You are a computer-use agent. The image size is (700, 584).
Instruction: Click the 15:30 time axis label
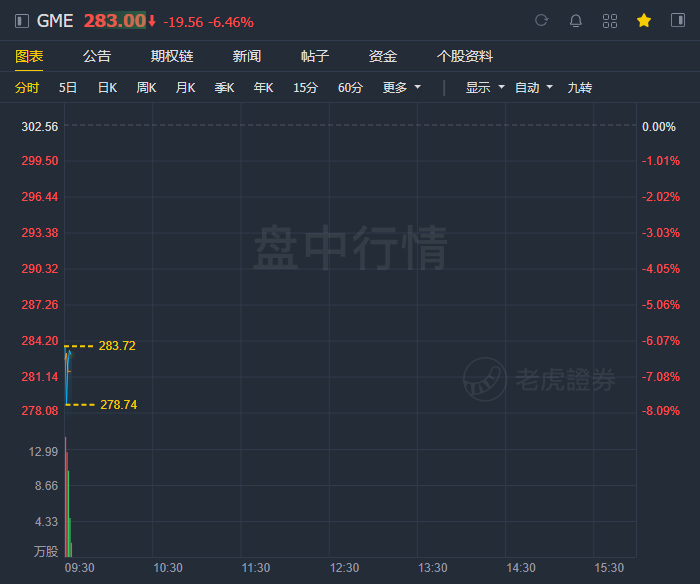[609, 568]
